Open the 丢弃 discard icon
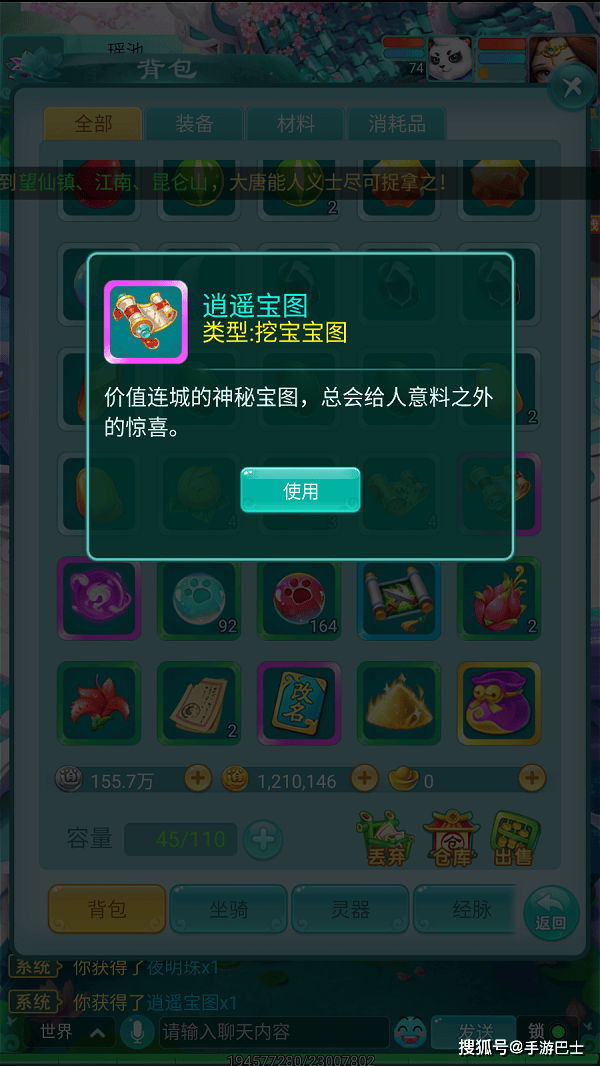600x1066 pixels. (385, 837)
